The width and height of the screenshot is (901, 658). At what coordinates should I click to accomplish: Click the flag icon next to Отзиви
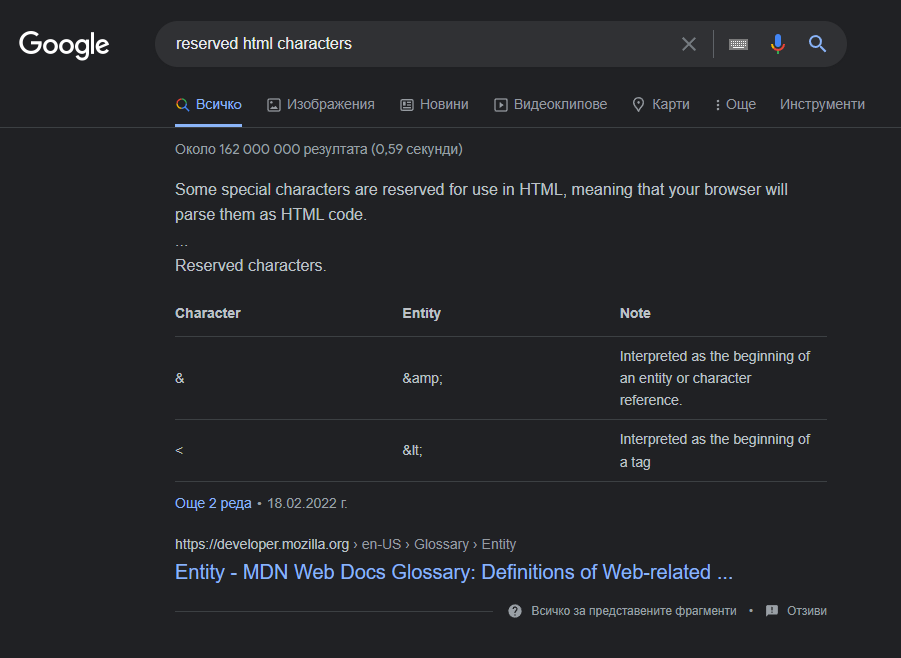tap(770, 610)
